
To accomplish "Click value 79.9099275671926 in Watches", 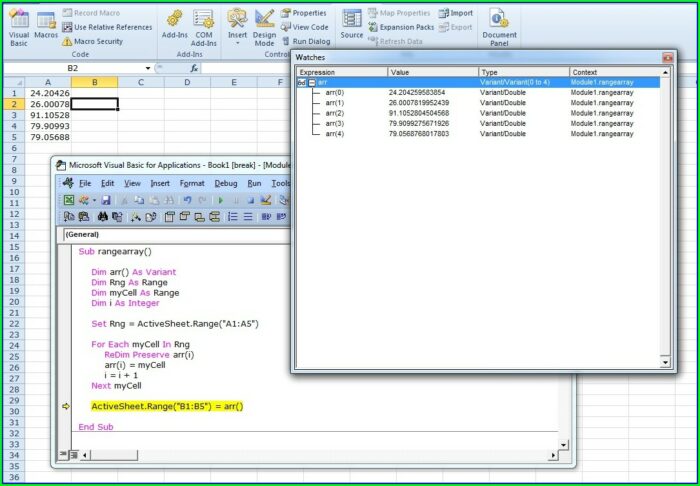I will (x=419, y=124).
